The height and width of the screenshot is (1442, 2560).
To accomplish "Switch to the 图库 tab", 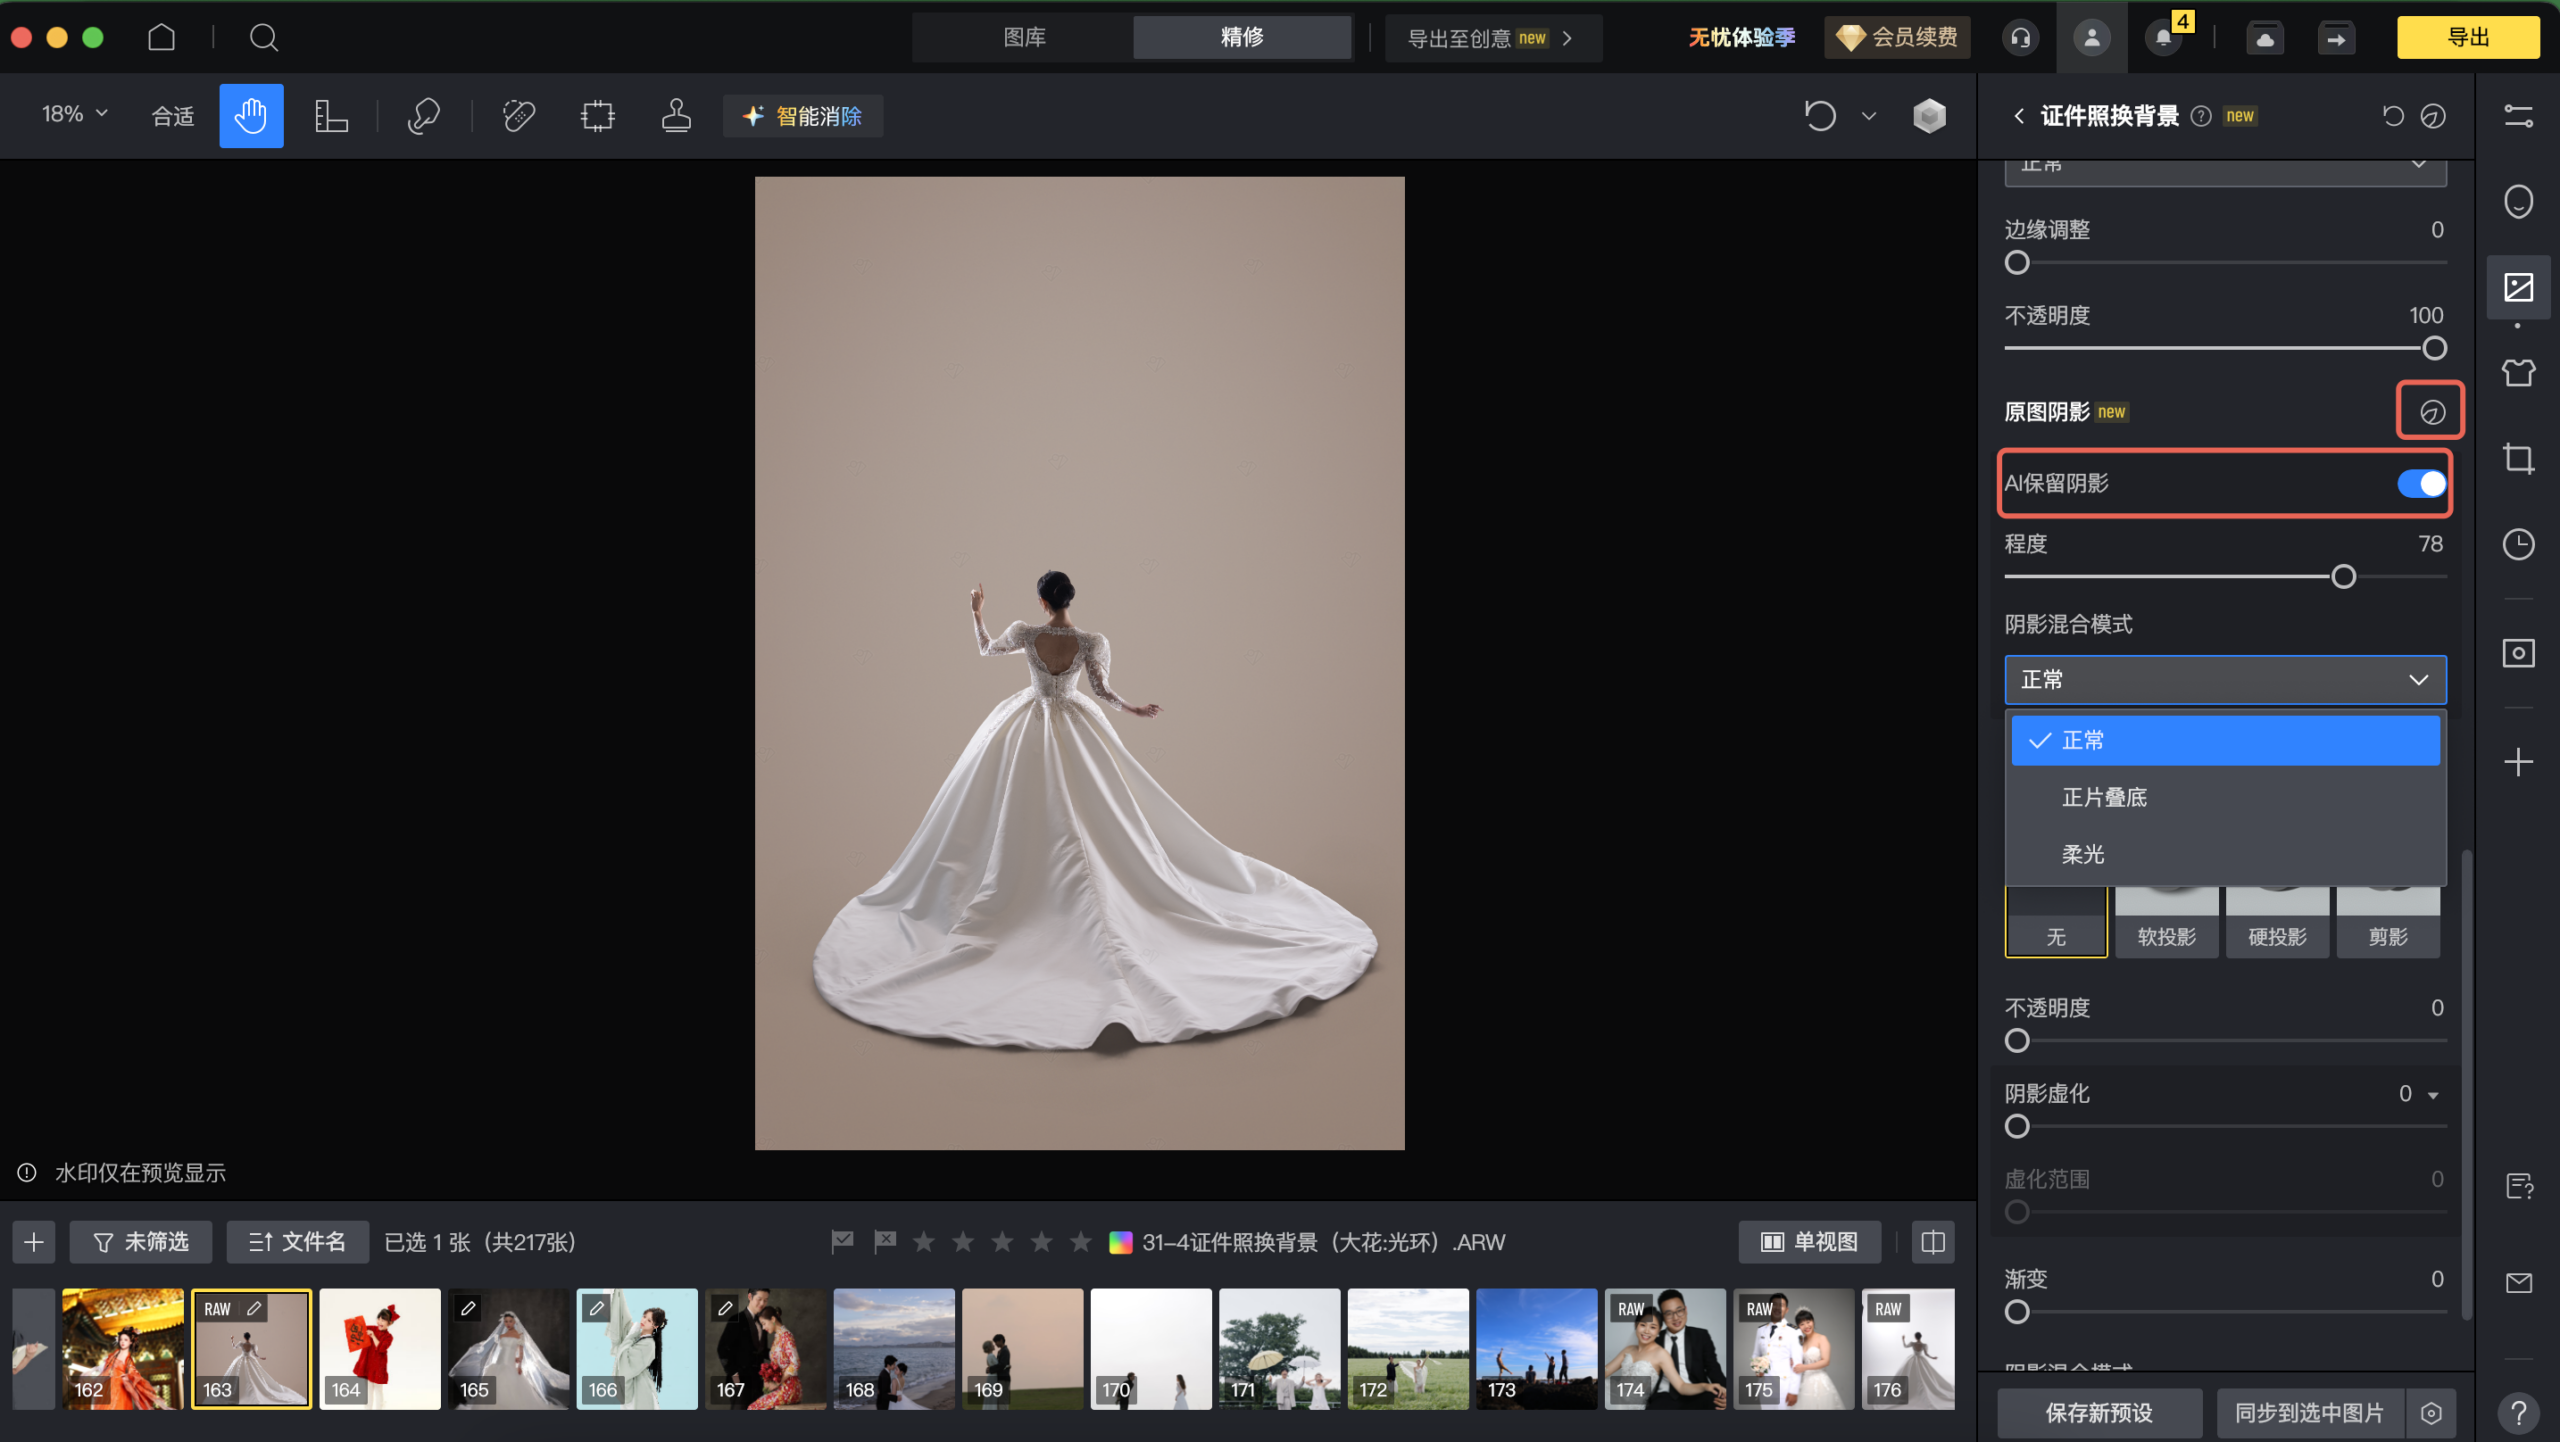I will click(1024, 37).
